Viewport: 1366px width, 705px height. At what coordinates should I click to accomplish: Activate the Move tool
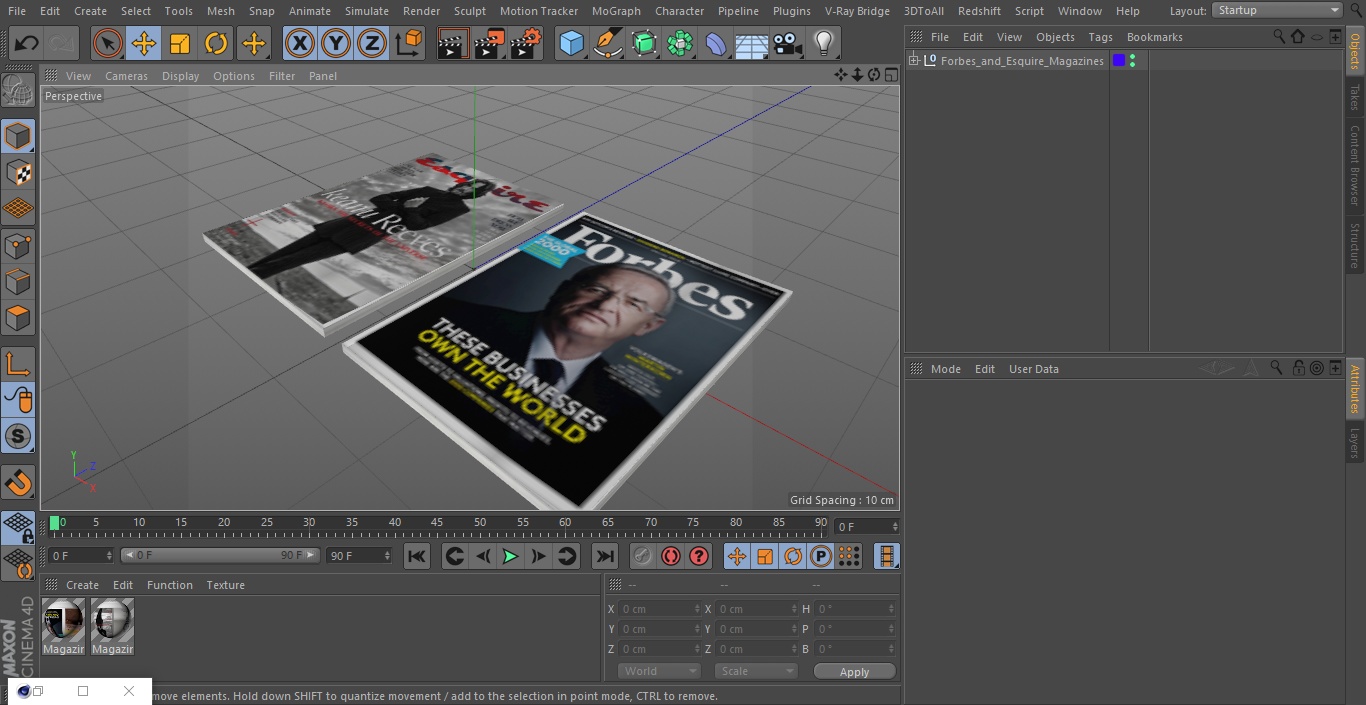click(143, 44)
